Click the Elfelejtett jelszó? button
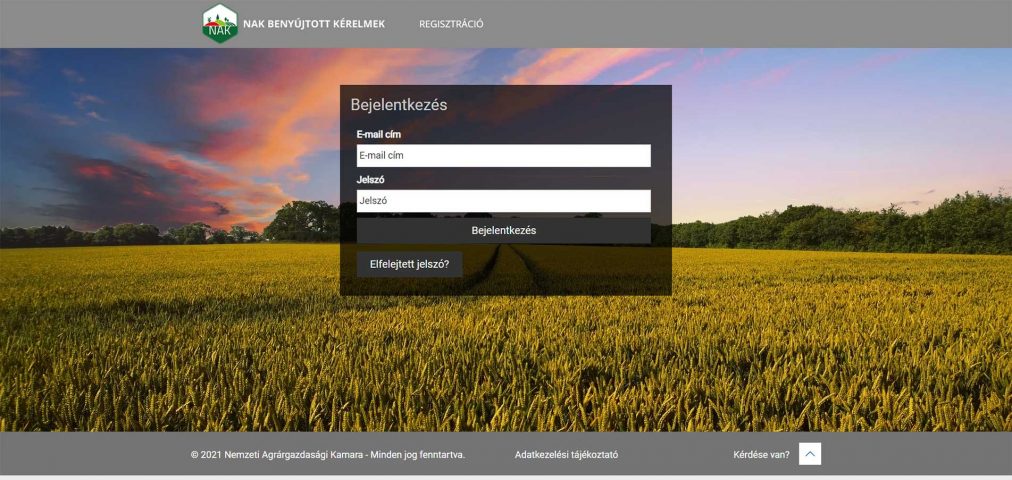1012x480 pixels. coord(409,265)
